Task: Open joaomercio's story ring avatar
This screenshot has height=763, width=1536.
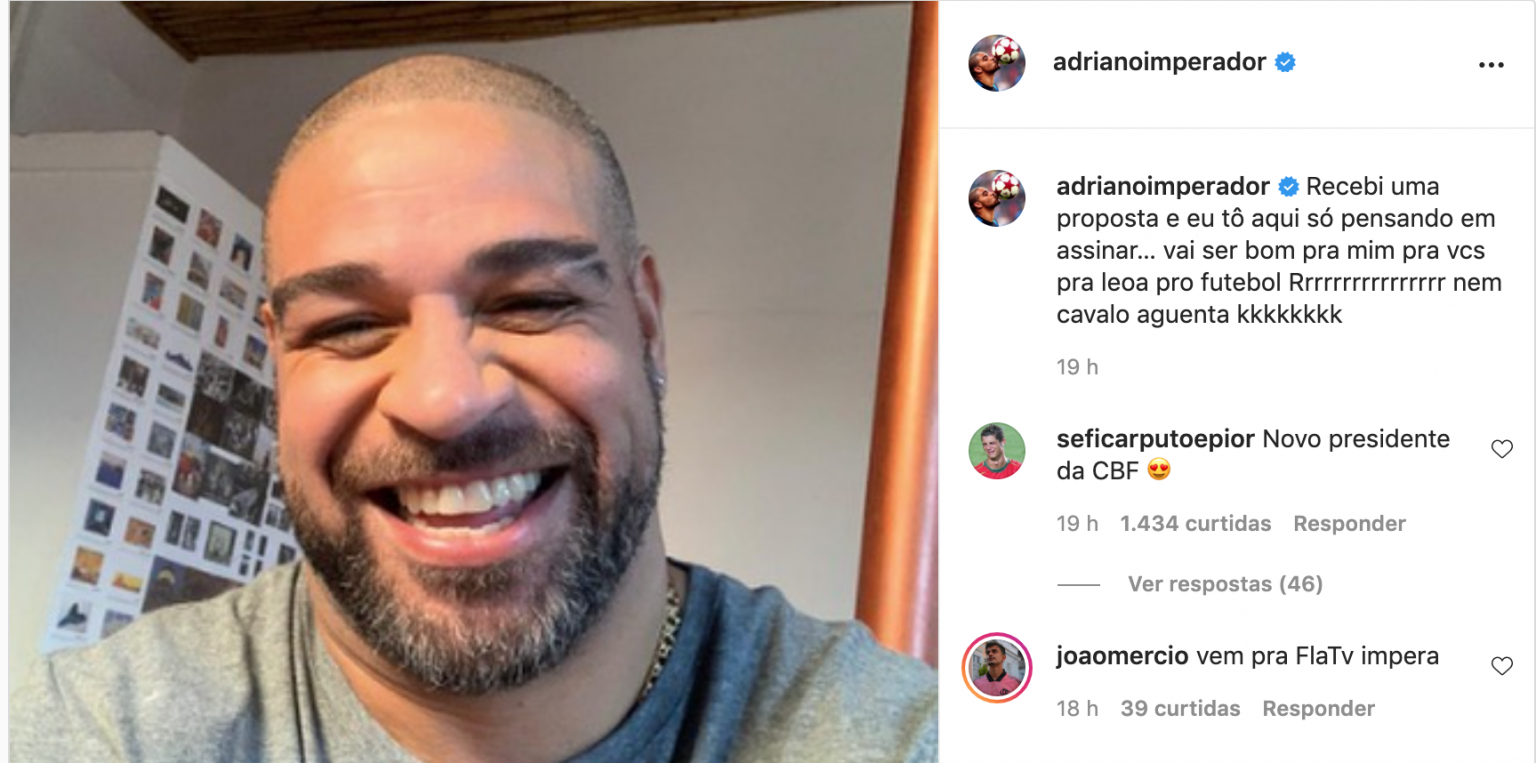Action: [997, 668]
